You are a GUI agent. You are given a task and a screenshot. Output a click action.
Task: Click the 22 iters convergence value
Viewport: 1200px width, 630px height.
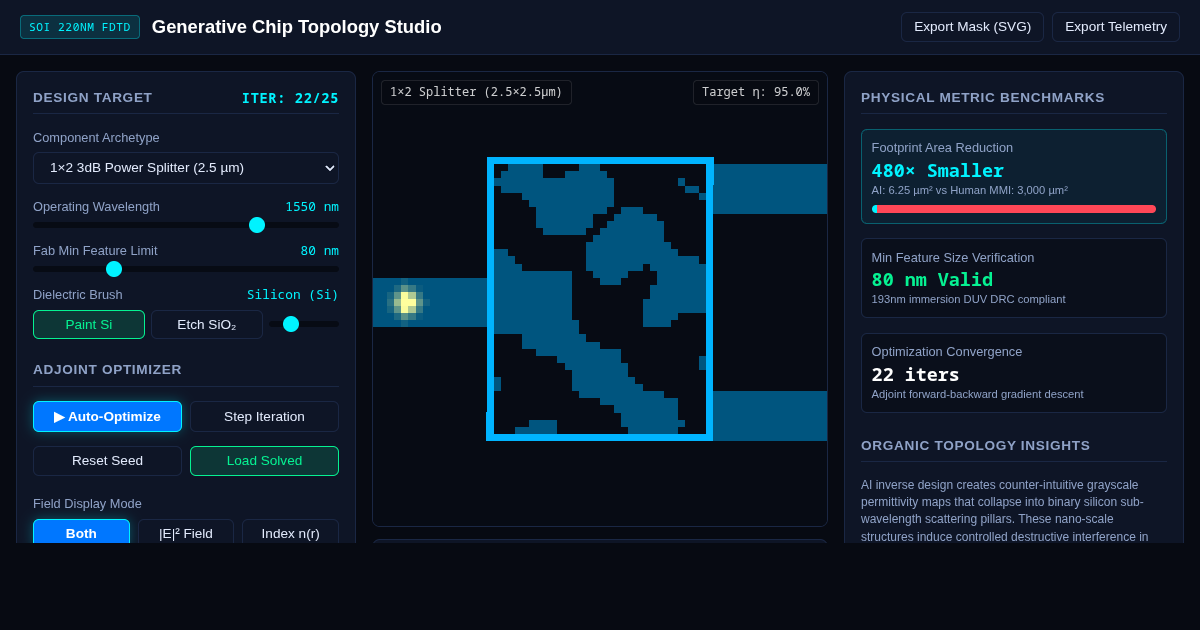(x=915, y=375)
